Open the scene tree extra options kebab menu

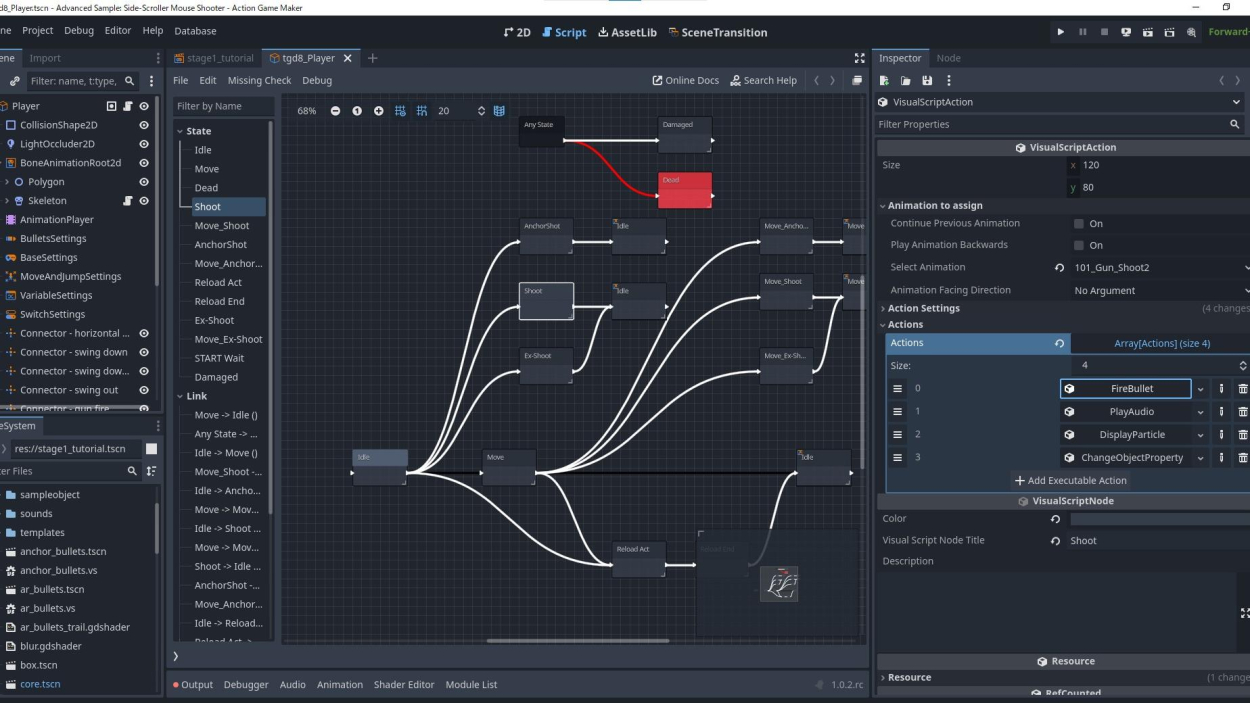click(152, 81)
